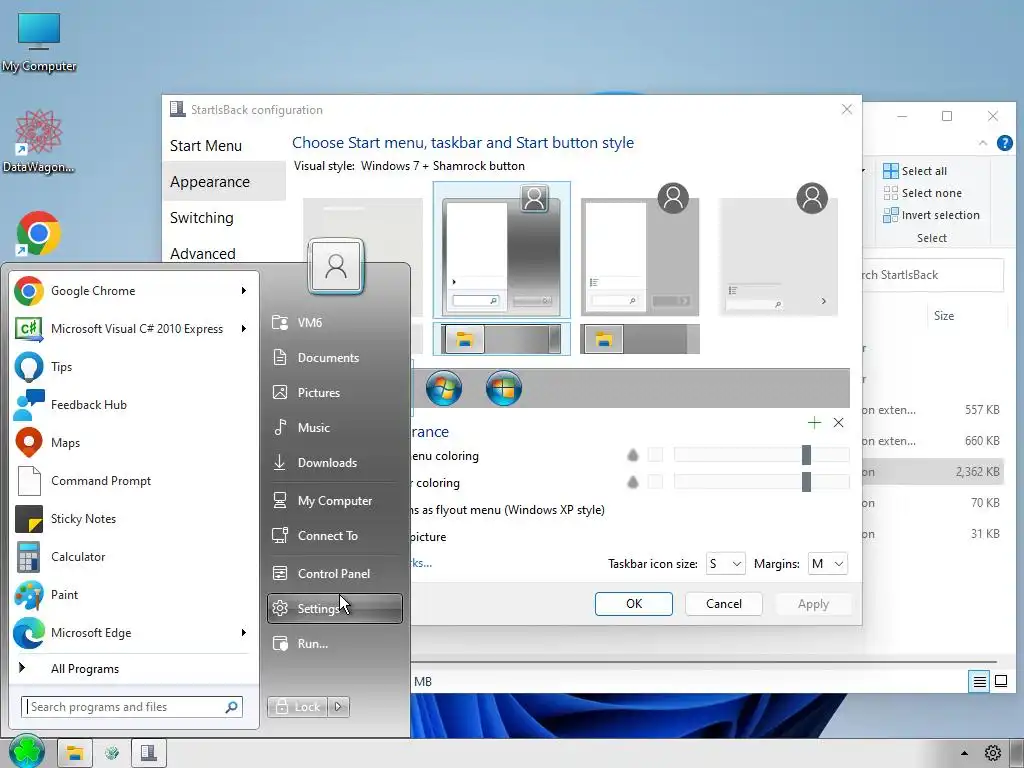
Task: Switch to Switching settings tab
Action: click(224, 217)
